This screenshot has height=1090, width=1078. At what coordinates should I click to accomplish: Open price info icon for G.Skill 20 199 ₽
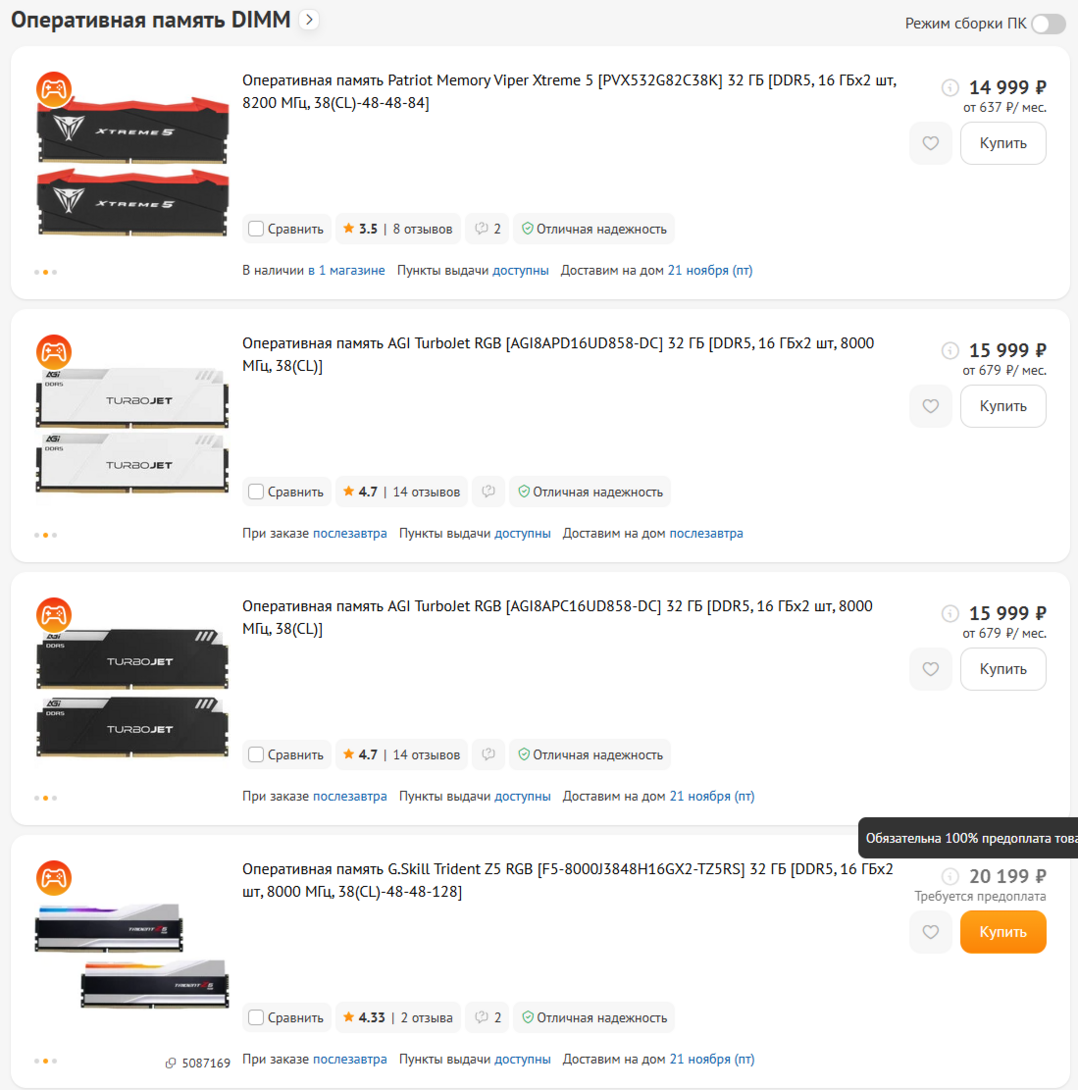click(949, 876)
